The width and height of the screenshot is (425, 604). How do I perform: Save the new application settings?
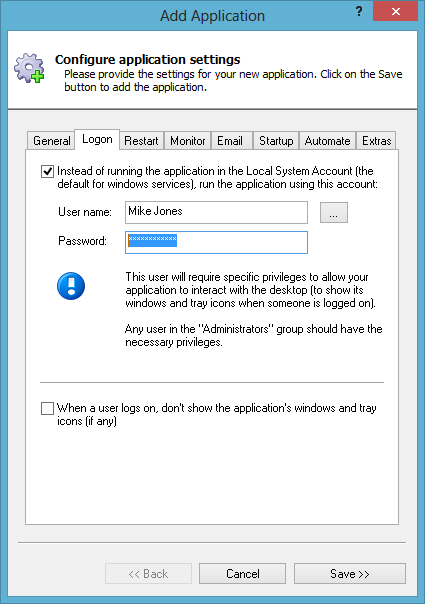[350, 574]
